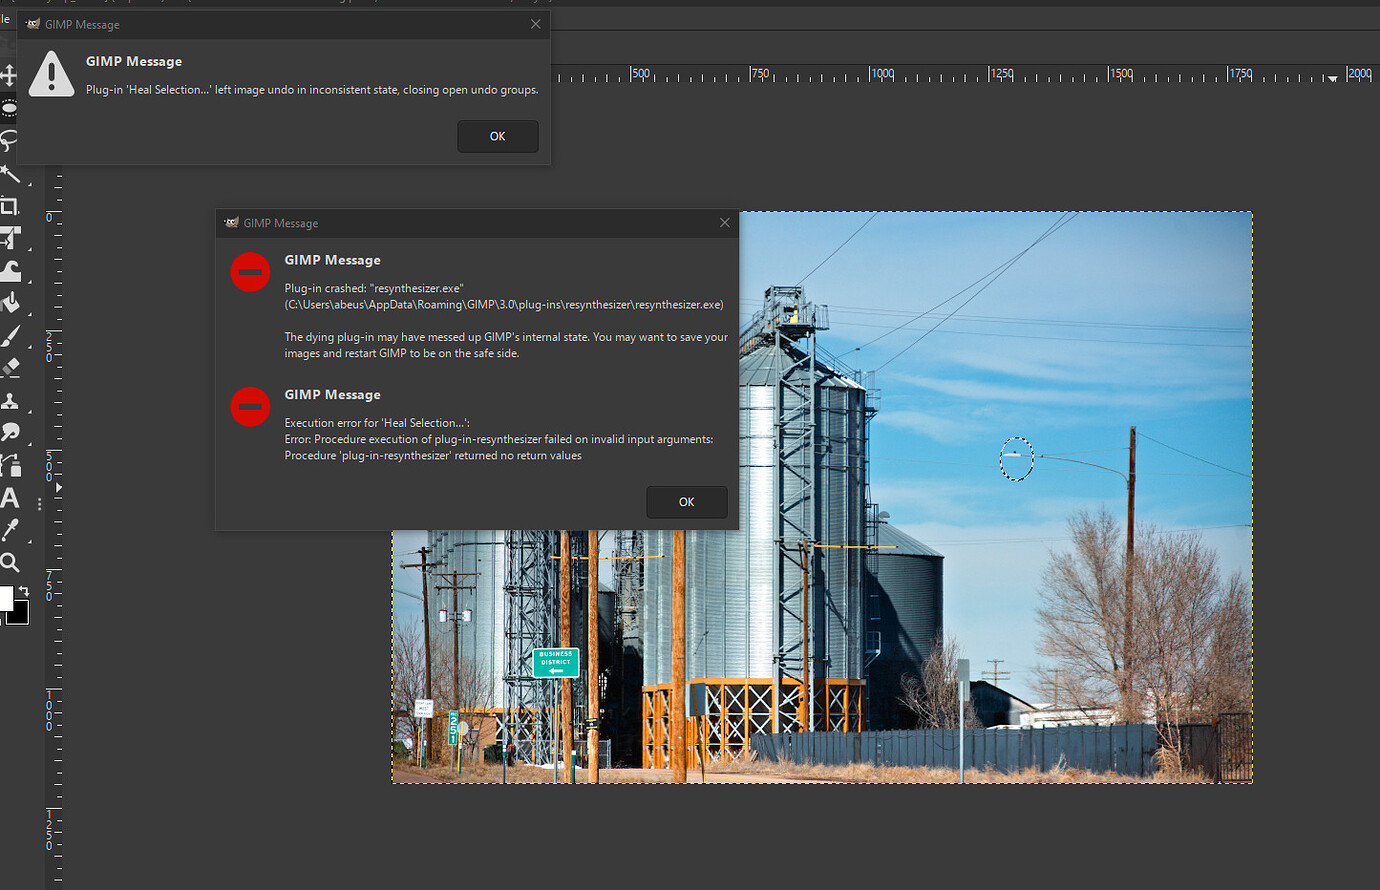
Task: Select the Bucket Fill tool
Action: click(x=10, y=301)
